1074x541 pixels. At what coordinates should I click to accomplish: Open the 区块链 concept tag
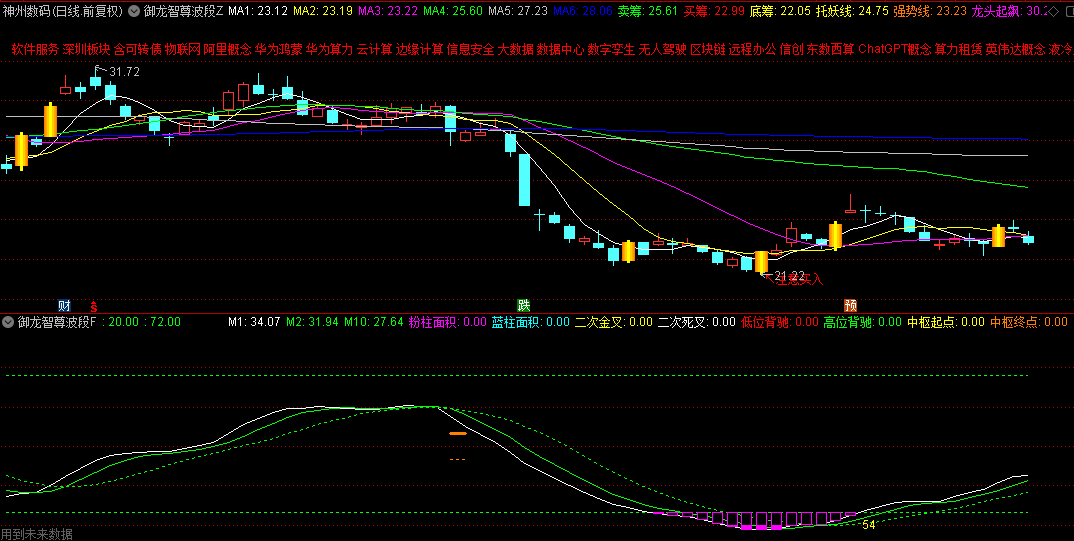click(x=708, y=49)
